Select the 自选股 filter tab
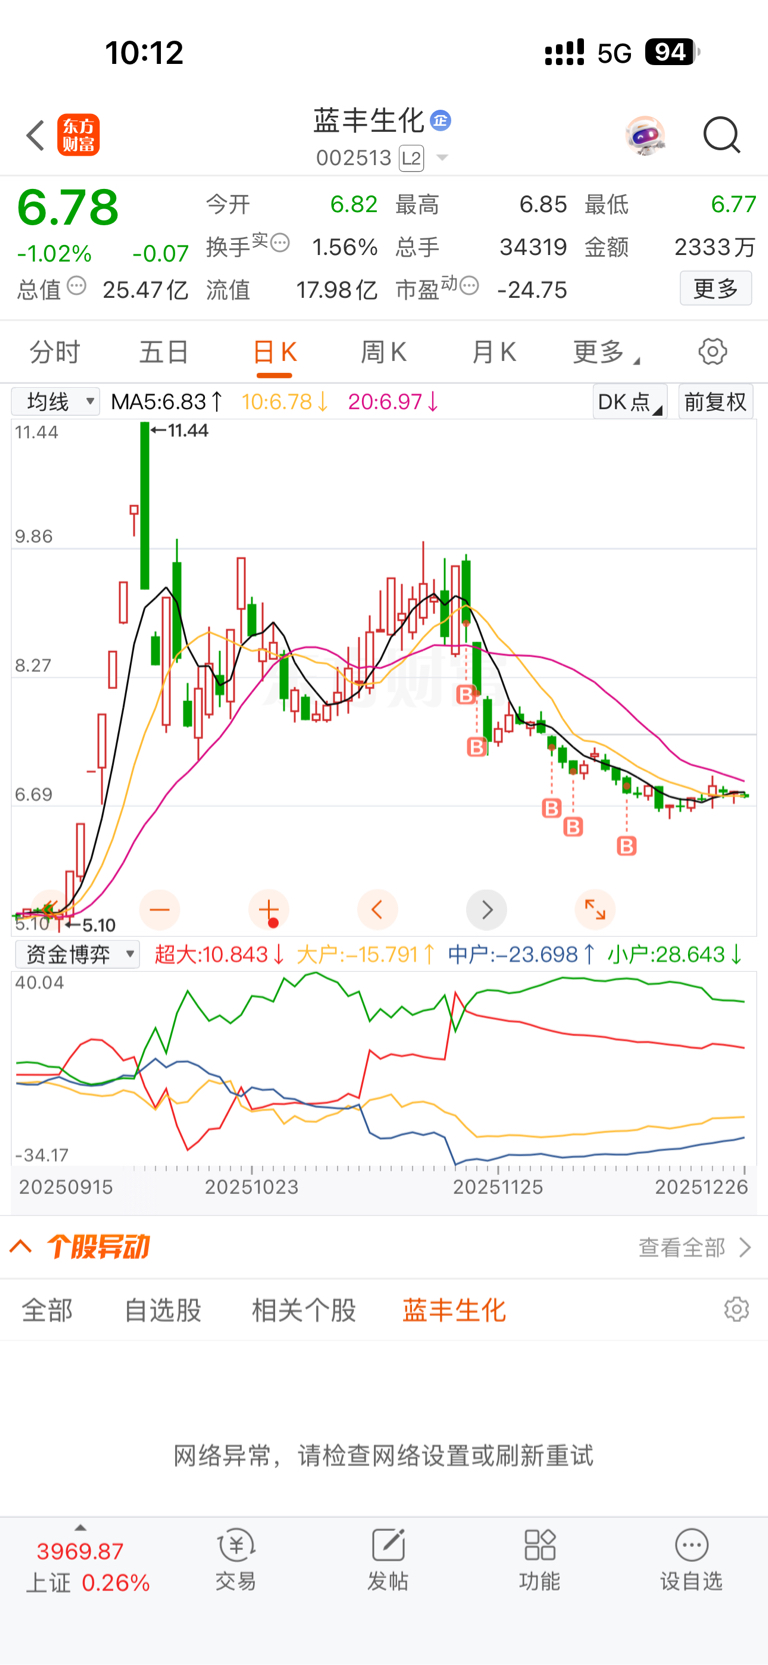Viewport: 768px width, 1665px height. [163, 1310]
